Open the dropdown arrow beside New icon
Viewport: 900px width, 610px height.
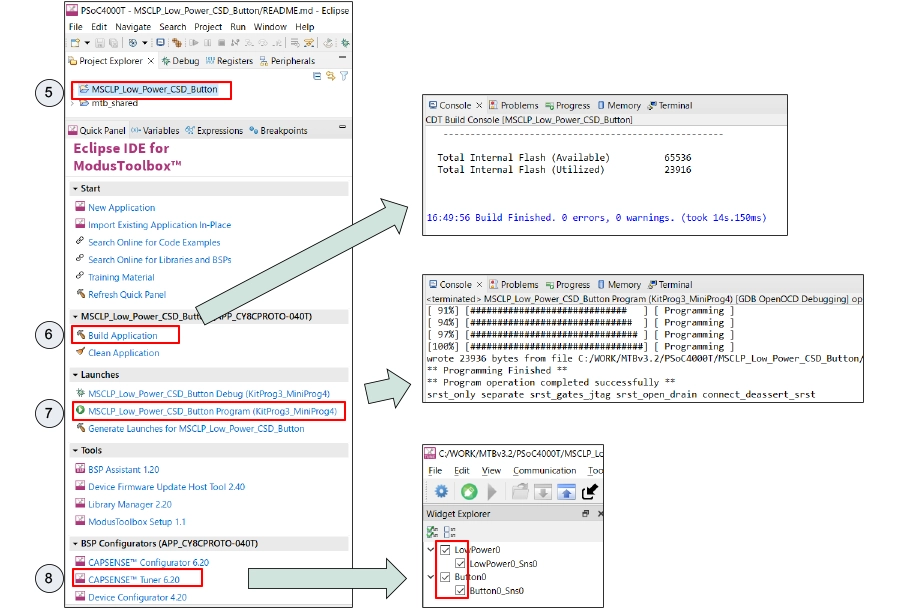tap(87, 43)
